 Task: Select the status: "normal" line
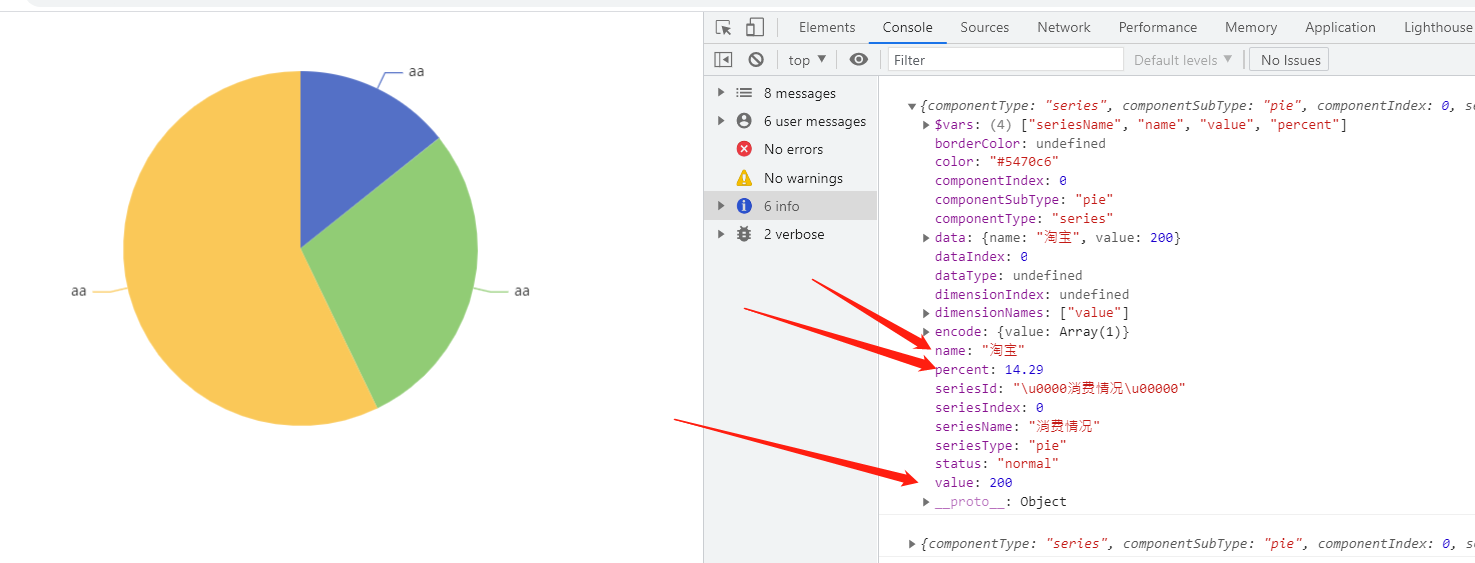[x=997, y=464]
